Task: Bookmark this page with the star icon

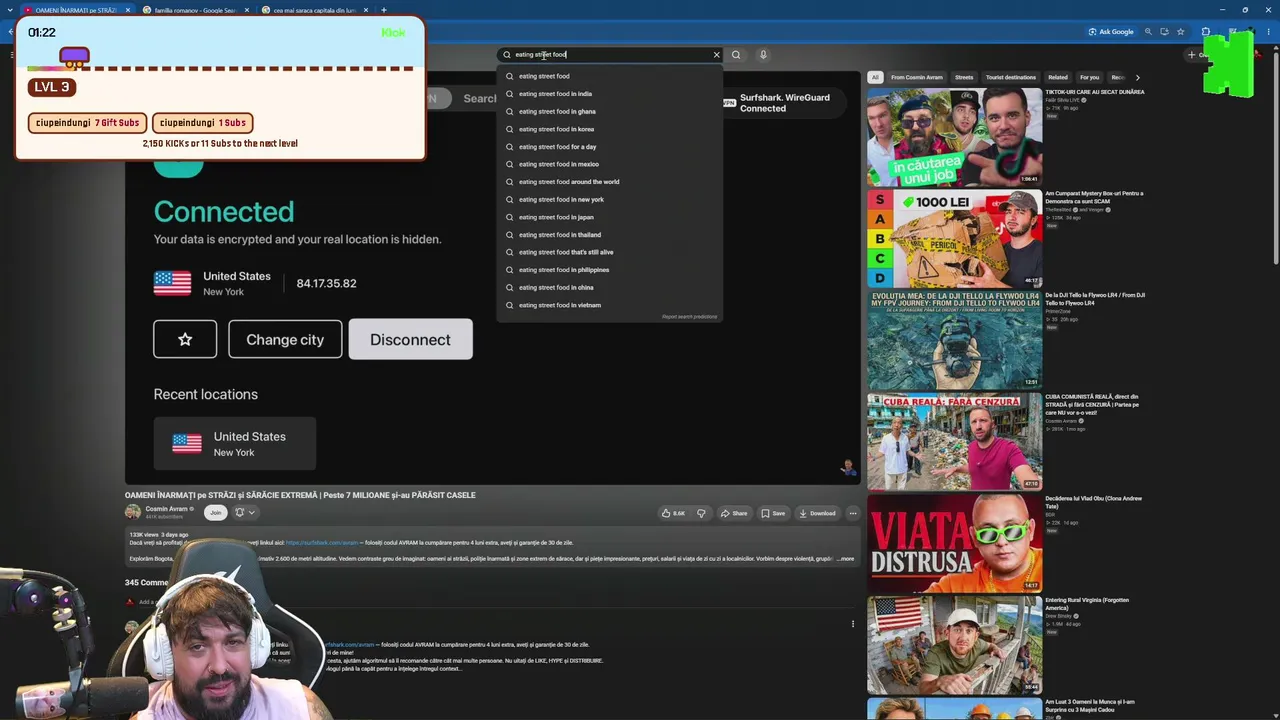Action: pyautogui.click(x=1181, y=32)
